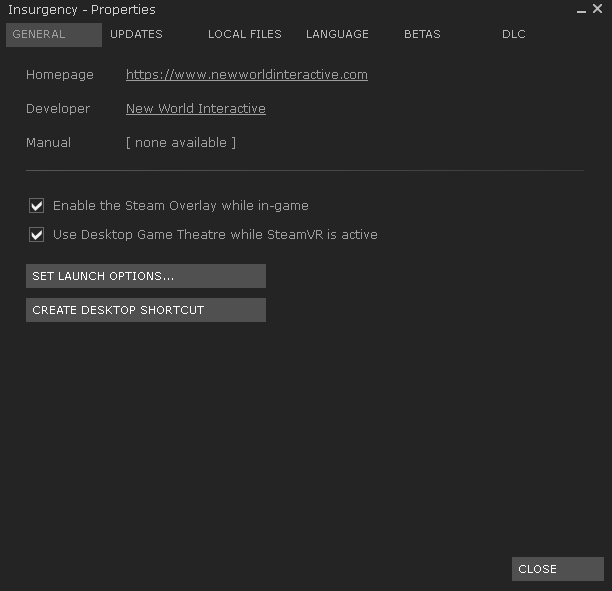Click the Close button at bottom

(558, 569)
